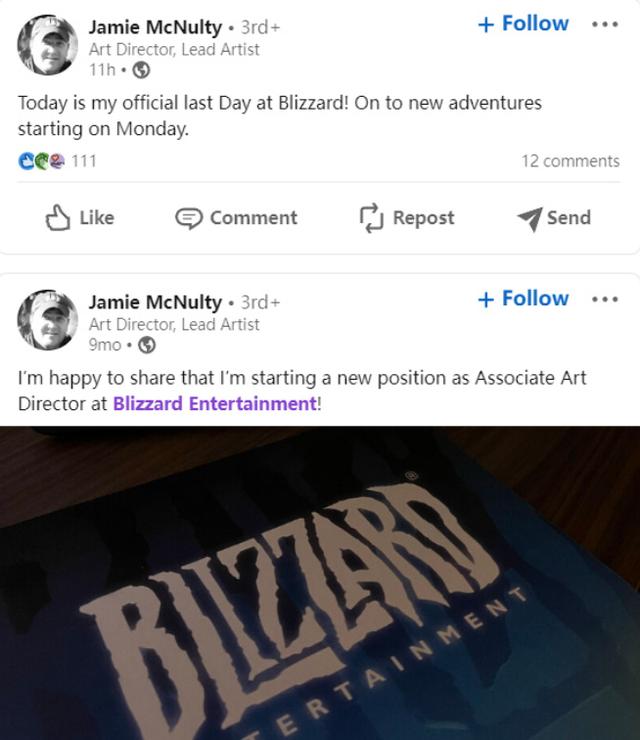This screenshot has width=640, height=740.
Task: Click the 111 reactions count
Action: coord(84,161)
